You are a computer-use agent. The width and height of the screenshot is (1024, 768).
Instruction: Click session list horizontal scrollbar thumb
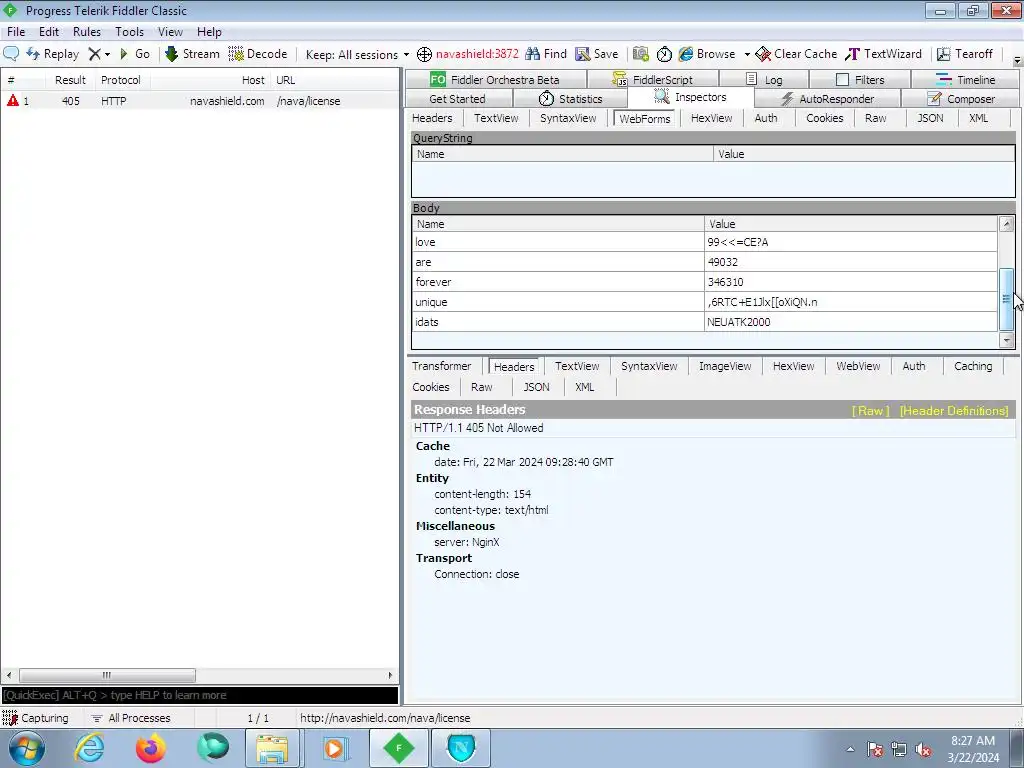pos(107,675)
